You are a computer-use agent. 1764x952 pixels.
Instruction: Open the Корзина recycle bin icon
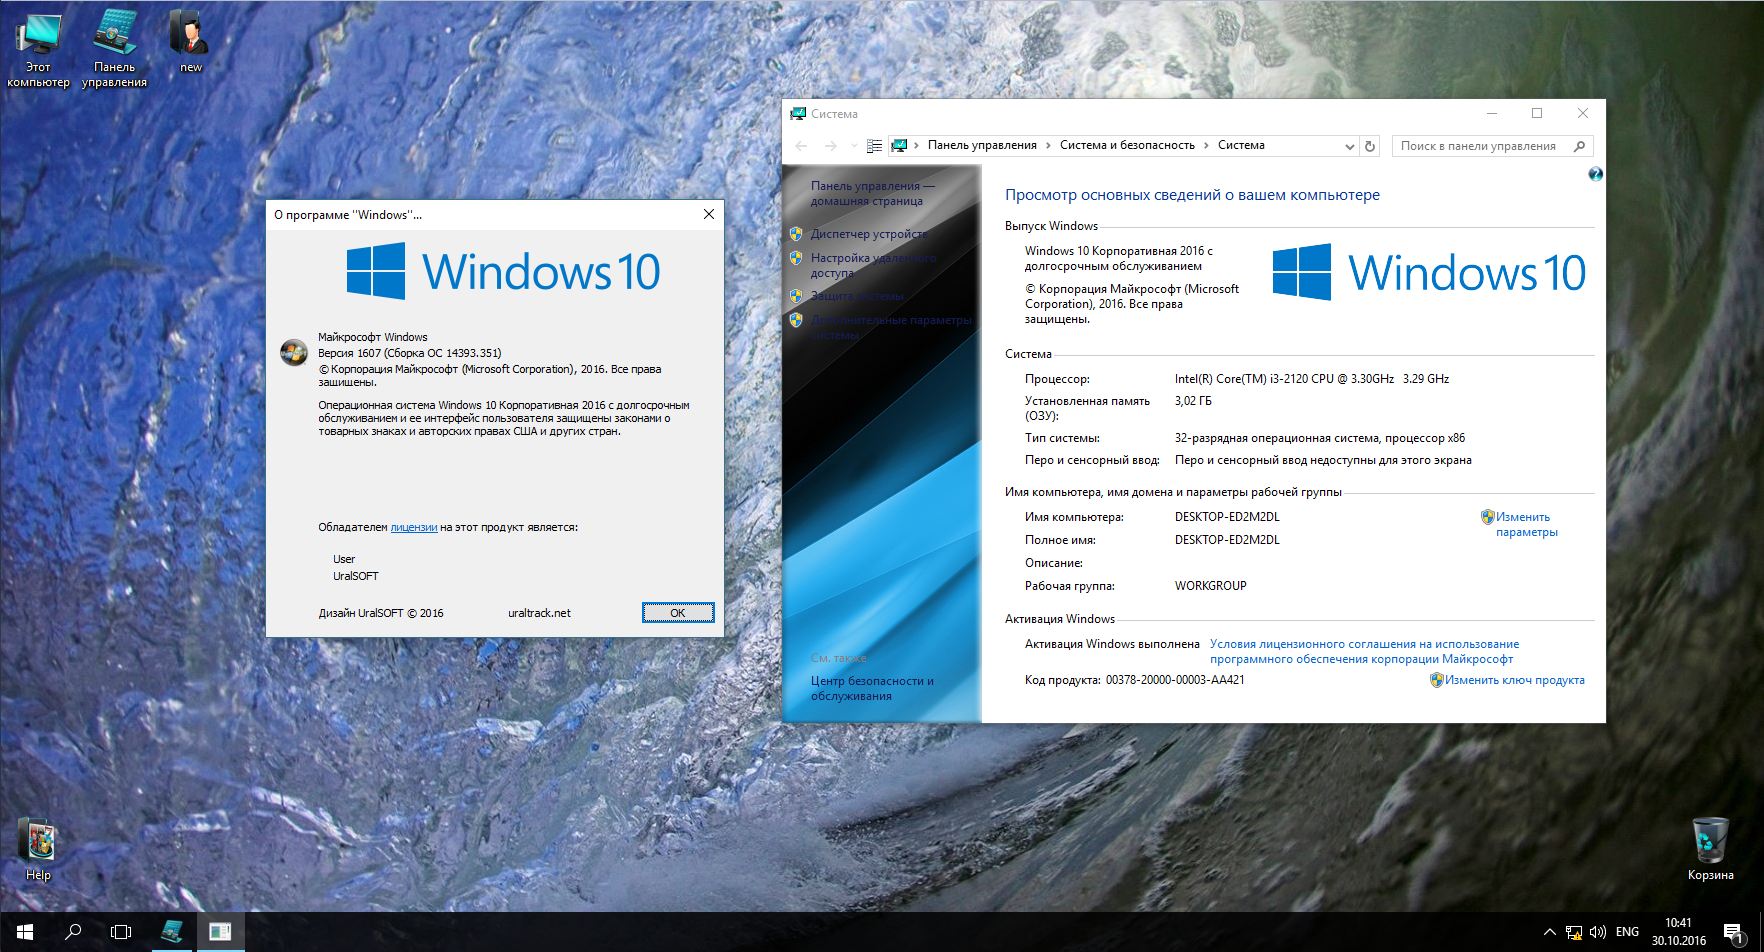click(x=1710, y=850)
